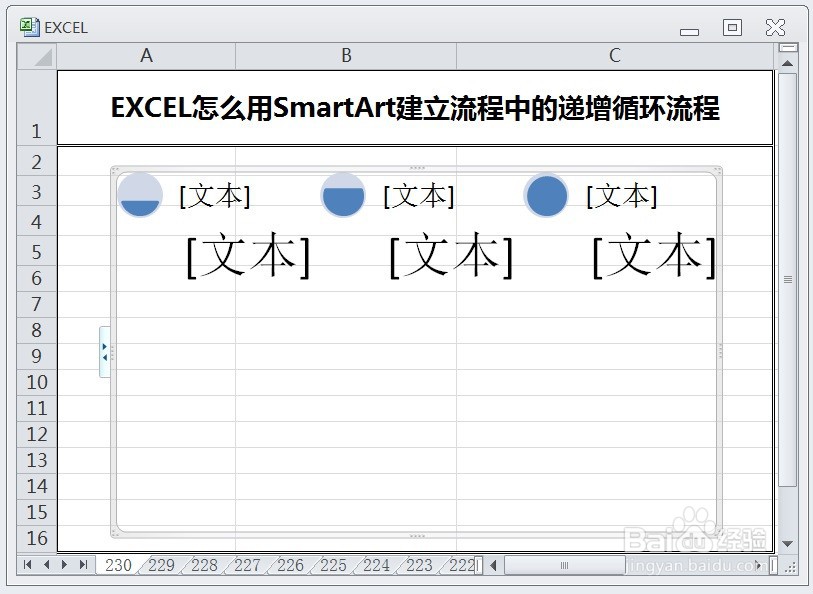Close the workbook window
The width and height of the screenshot is (813, 594).
point(775,27)
